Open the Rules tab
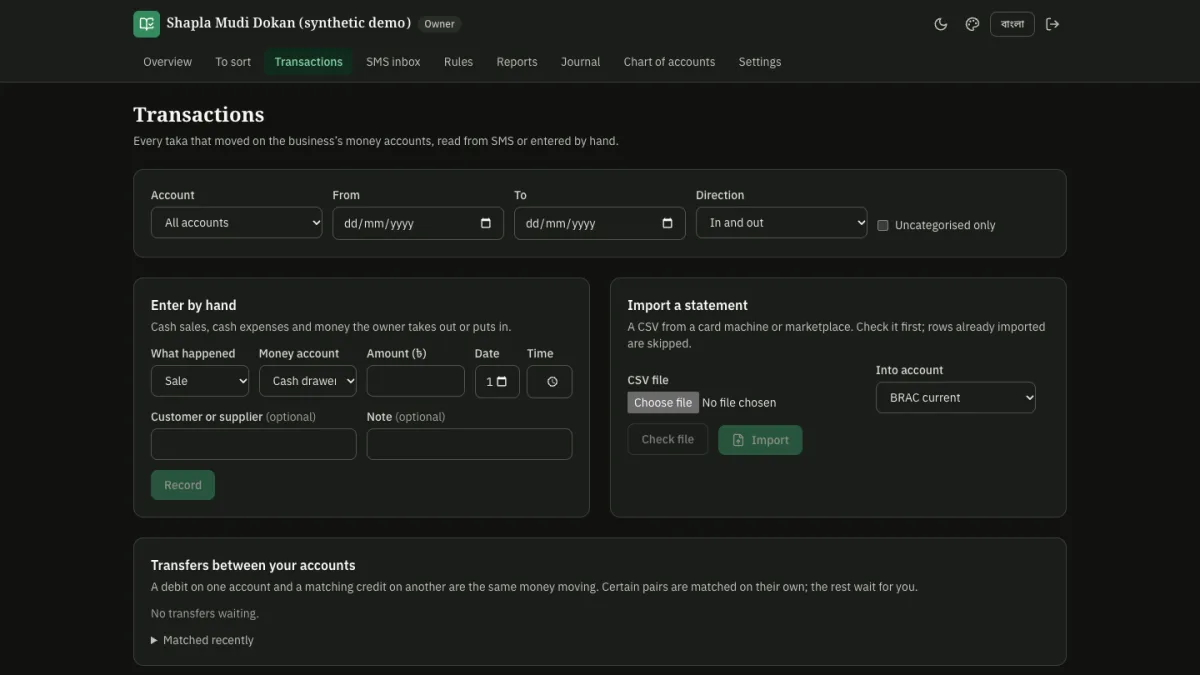Image resolution: width=1200 pixels, height=675 pixels. tap(458, 62)
